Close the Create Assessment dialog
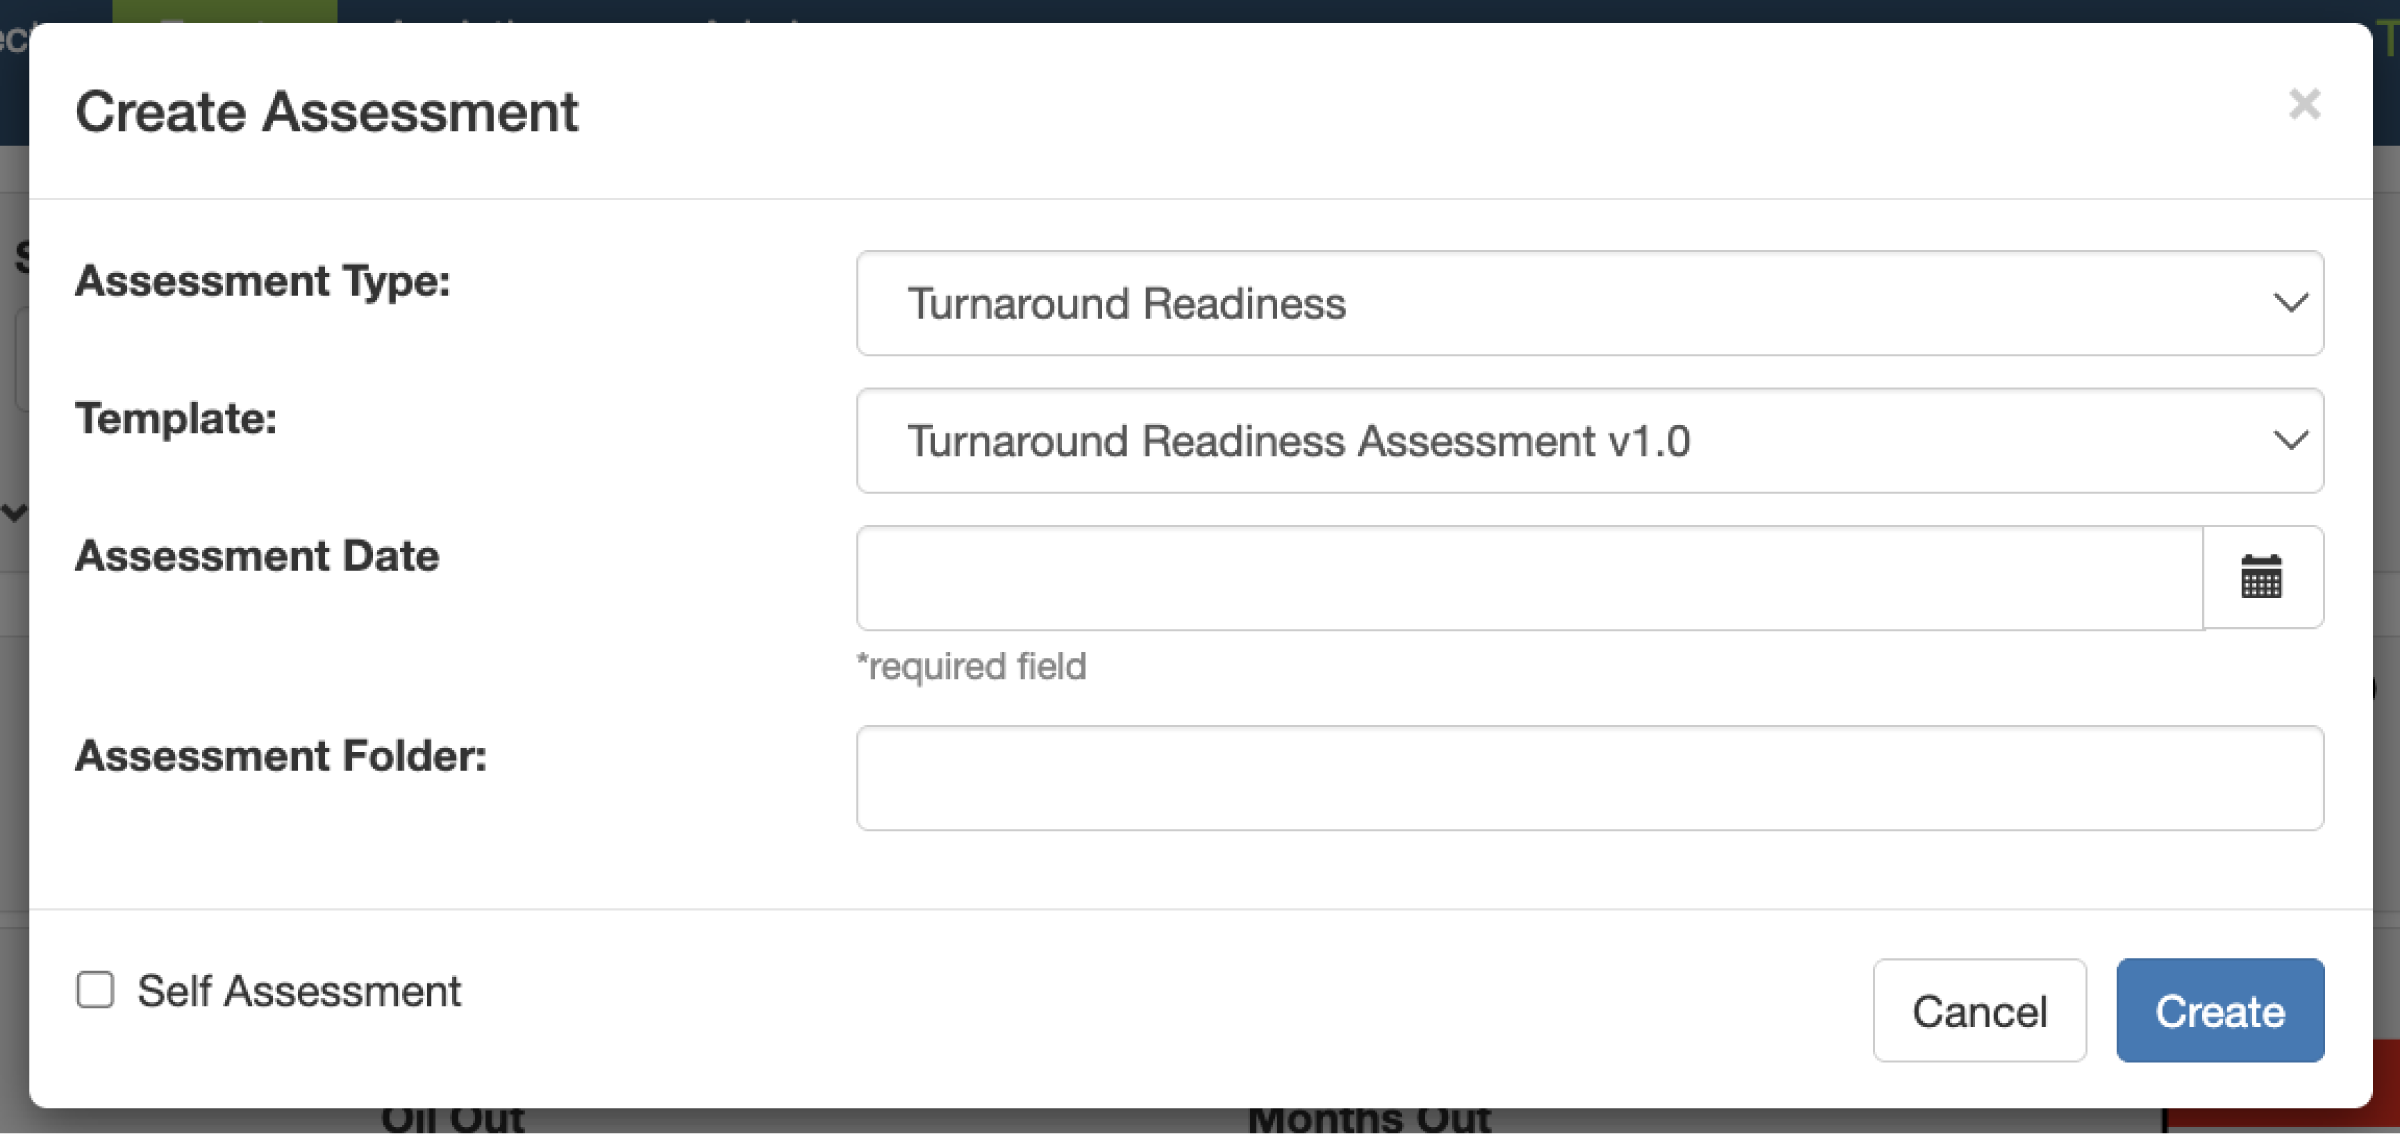Image resolution: width=2400 pixels, height=1134 pixels. pyautogui.click(x=2304, y=104)
